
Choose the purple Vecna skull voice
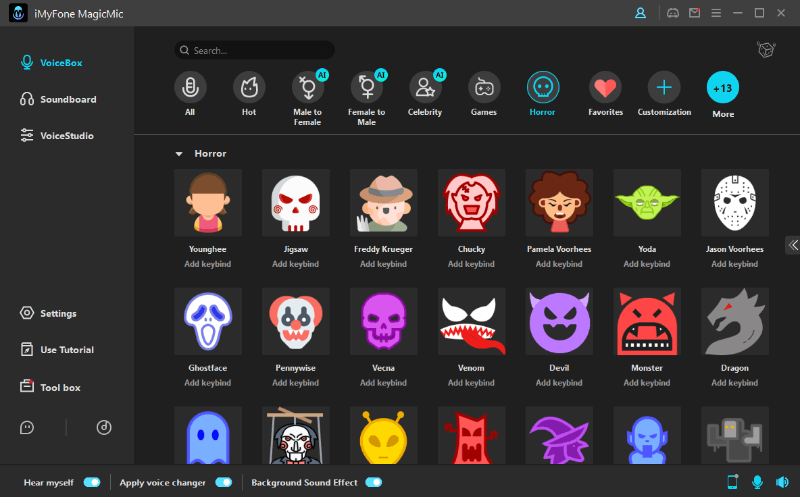(383, 321)
